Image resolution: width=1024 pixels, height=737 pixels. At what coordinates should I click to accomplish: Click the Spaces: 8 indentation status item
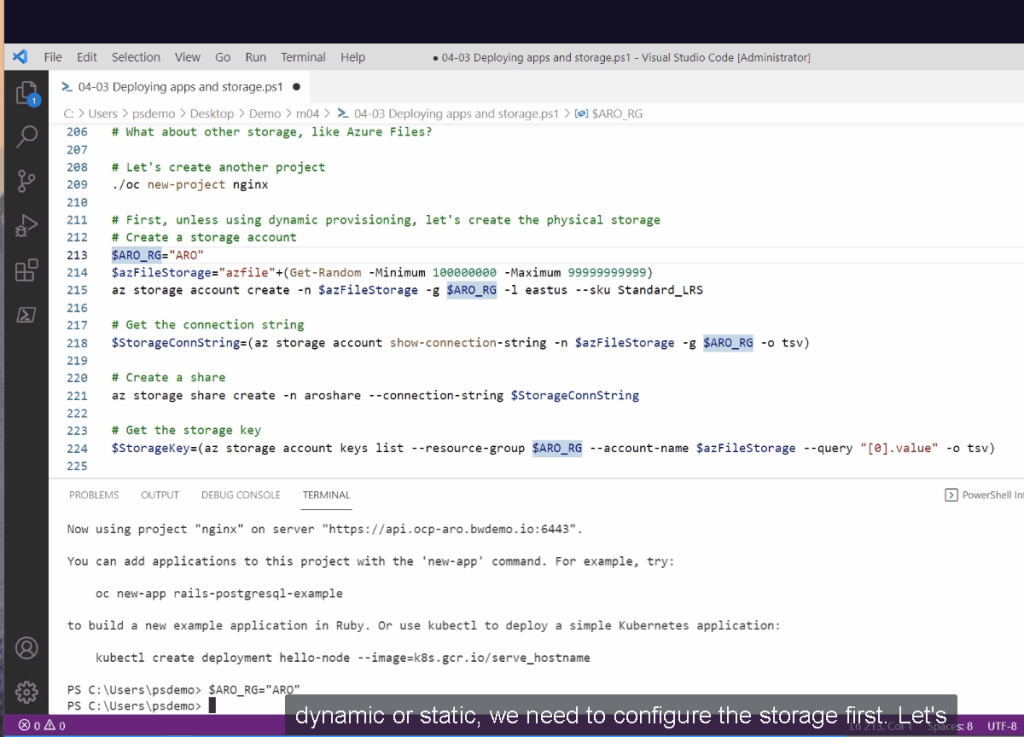[x=950, y=726]
